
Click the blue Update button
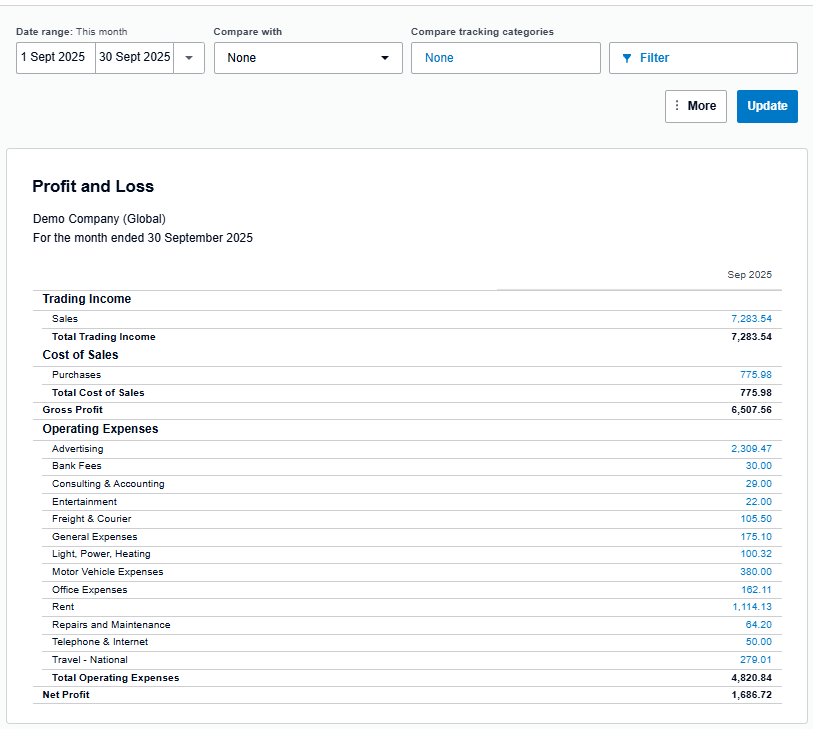coord(767,106)
